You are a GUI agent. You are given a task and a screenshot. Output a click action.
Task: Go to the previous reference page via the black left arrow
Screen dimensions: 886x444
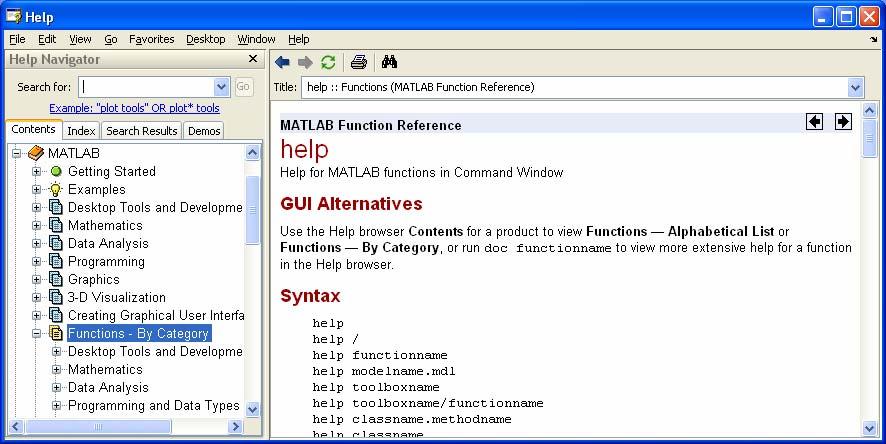point(814,121)
